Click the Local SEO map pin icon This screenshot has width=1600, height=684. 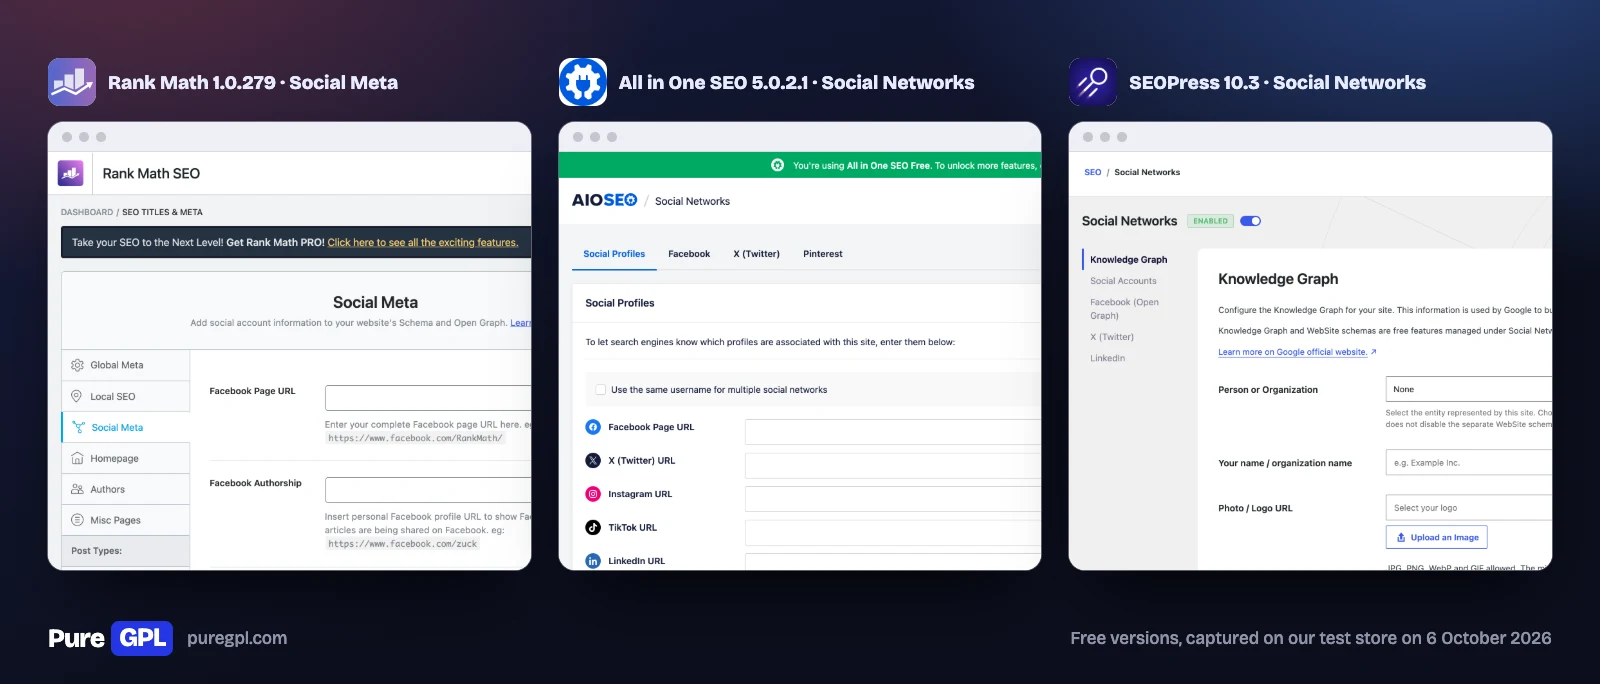click(77, 396)
